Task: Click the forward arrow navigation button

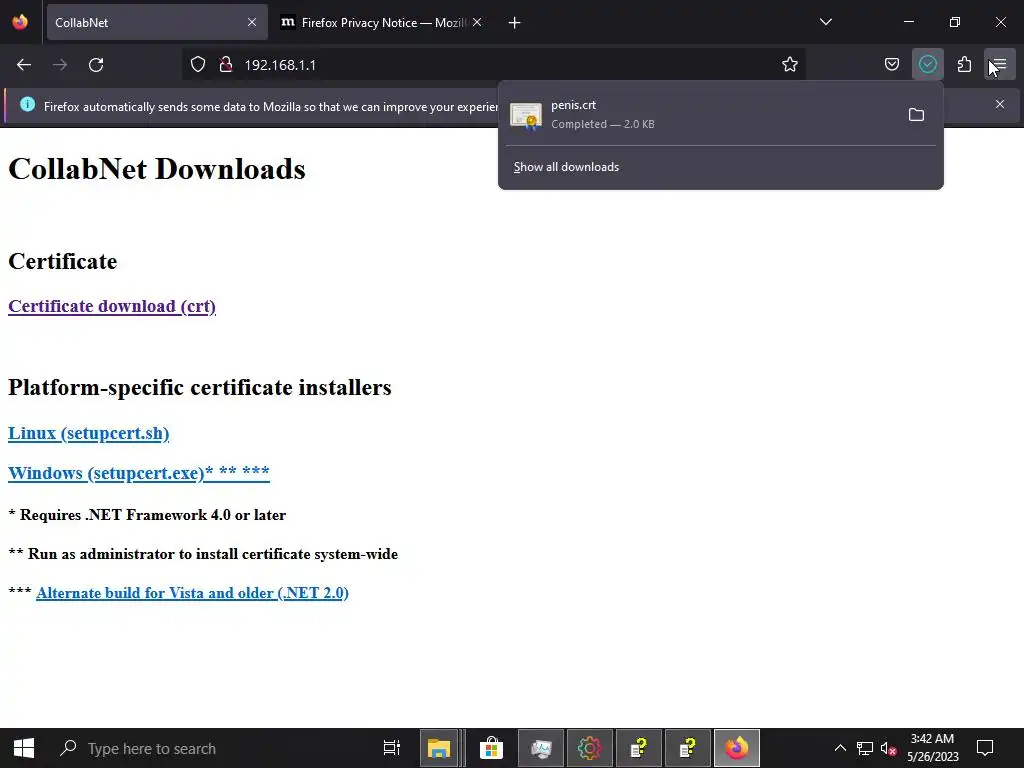Action: point(60,65)
